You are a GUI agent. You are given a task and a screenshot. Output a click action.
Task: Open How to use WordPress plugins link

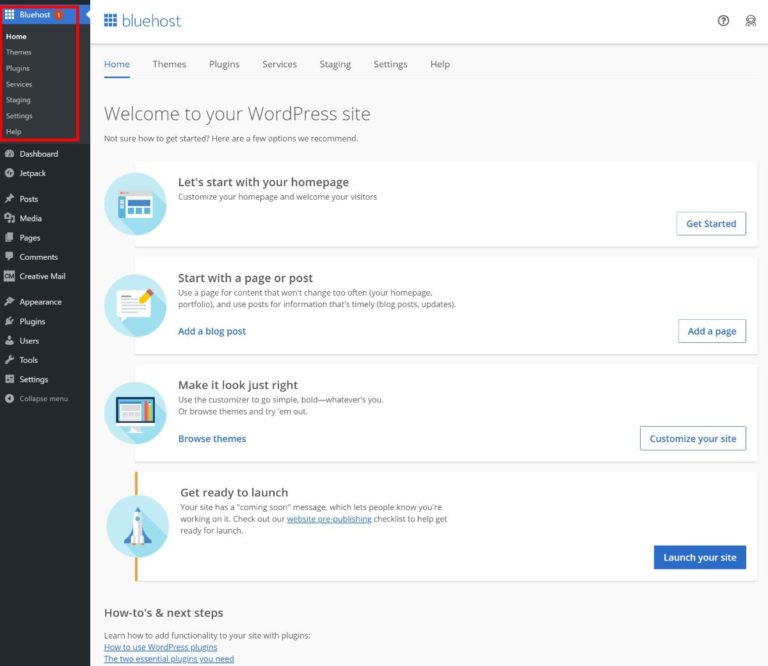[160, 647]
